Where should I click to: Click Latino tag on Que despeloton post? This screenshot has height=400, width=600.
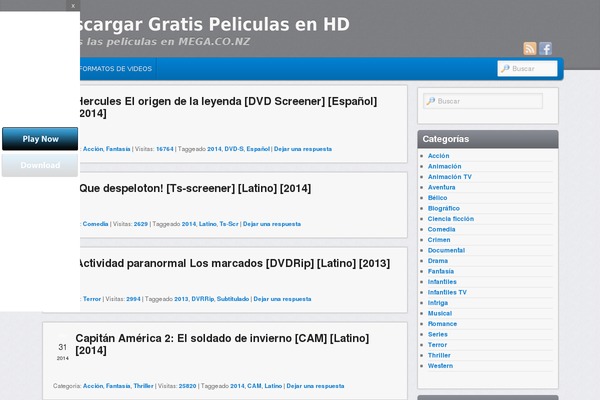point(208,224)
